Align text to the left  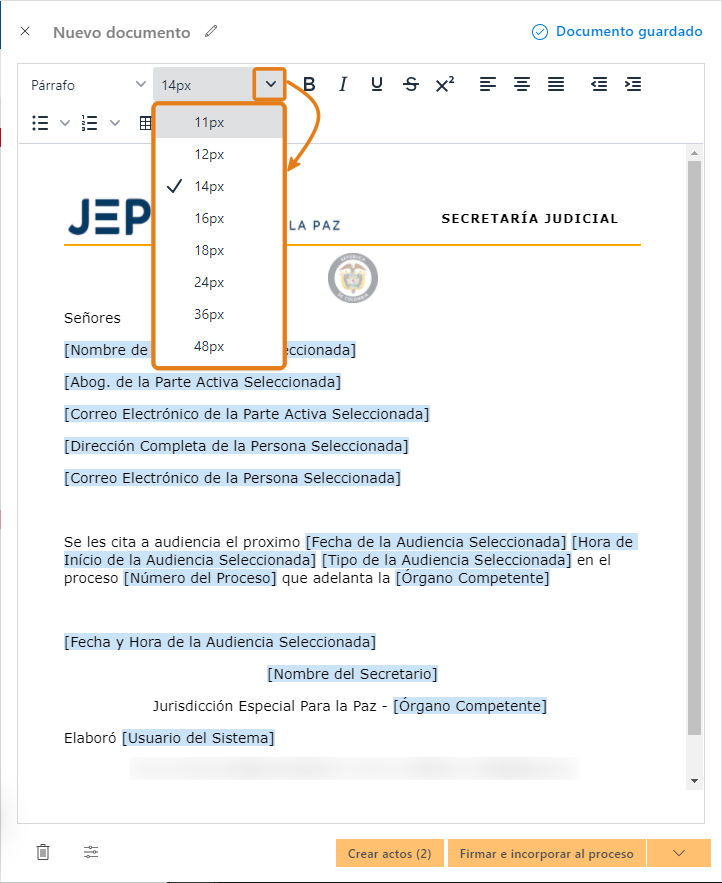(x=488, y=84)
